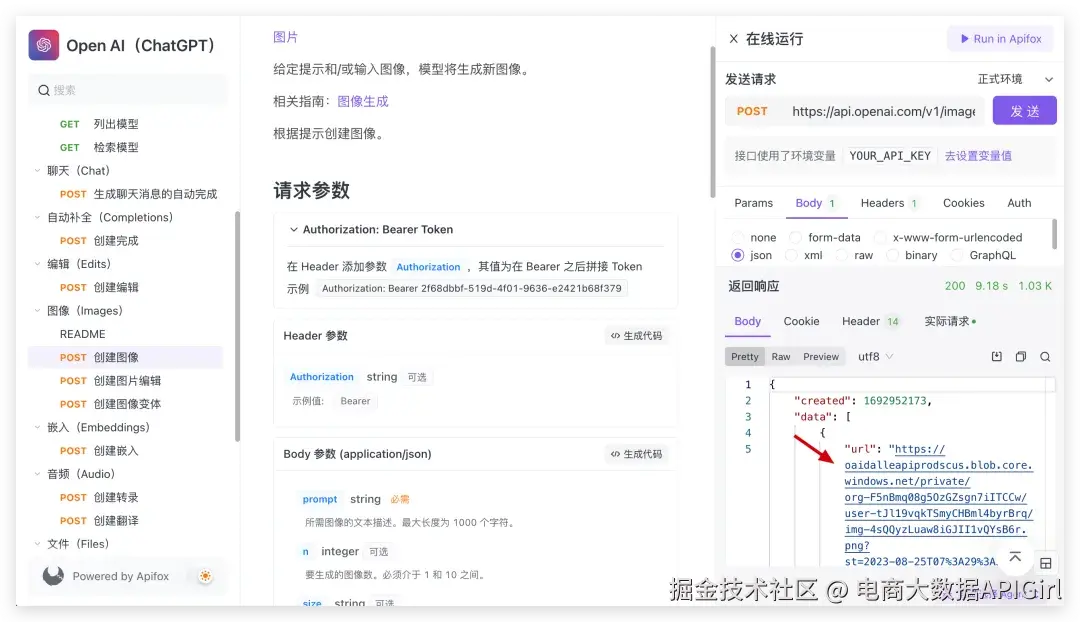Open the split layout panel icon

click(1044, 564)
